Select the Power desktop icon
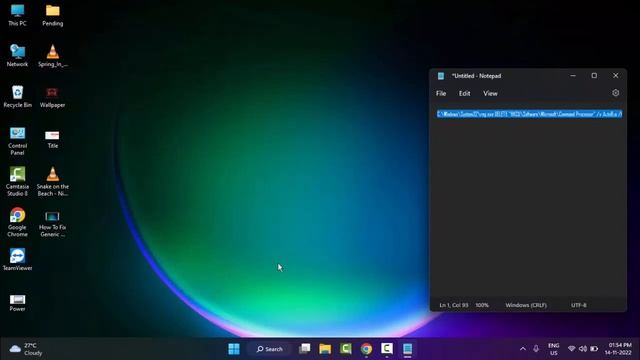The image size is (640, 360). click(17, 302)
